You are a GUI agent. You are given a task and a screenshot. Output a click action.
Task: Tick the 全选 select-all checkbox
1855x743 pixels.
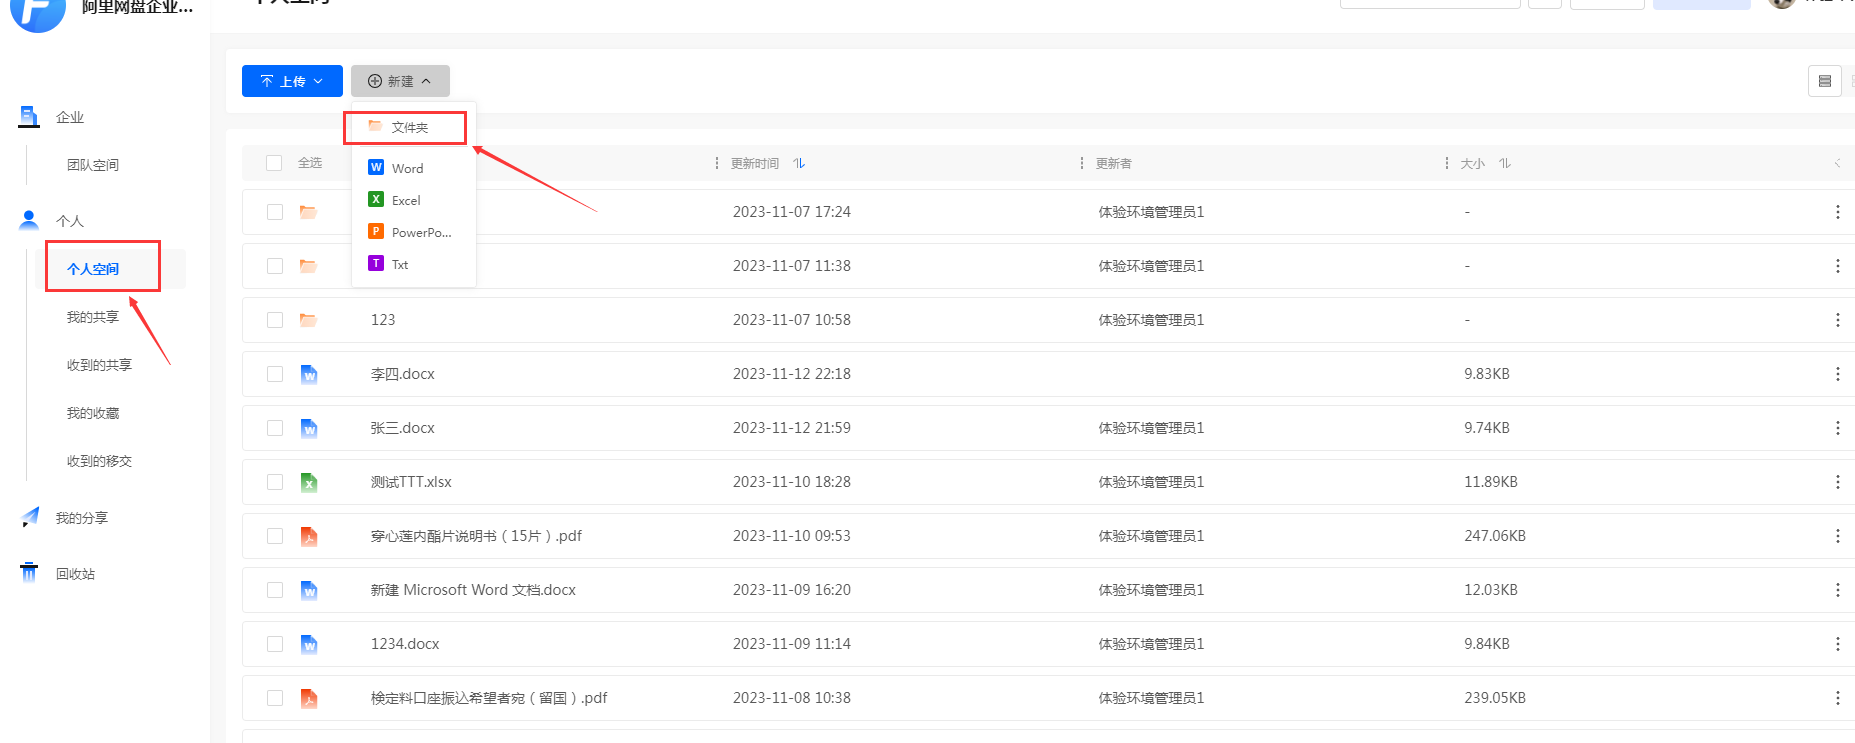274,163
